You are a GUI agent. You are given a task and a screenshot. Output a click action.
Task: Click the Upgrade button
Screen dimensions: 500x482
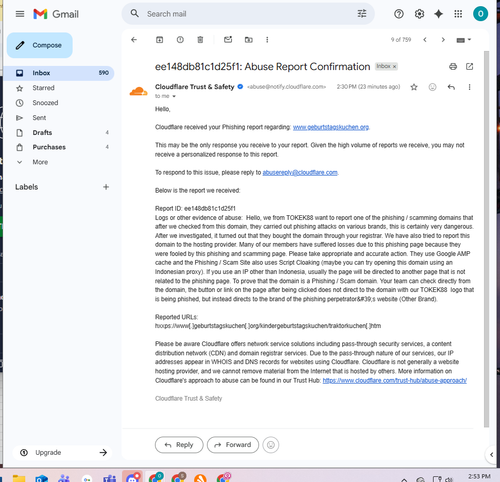point(63,452)
